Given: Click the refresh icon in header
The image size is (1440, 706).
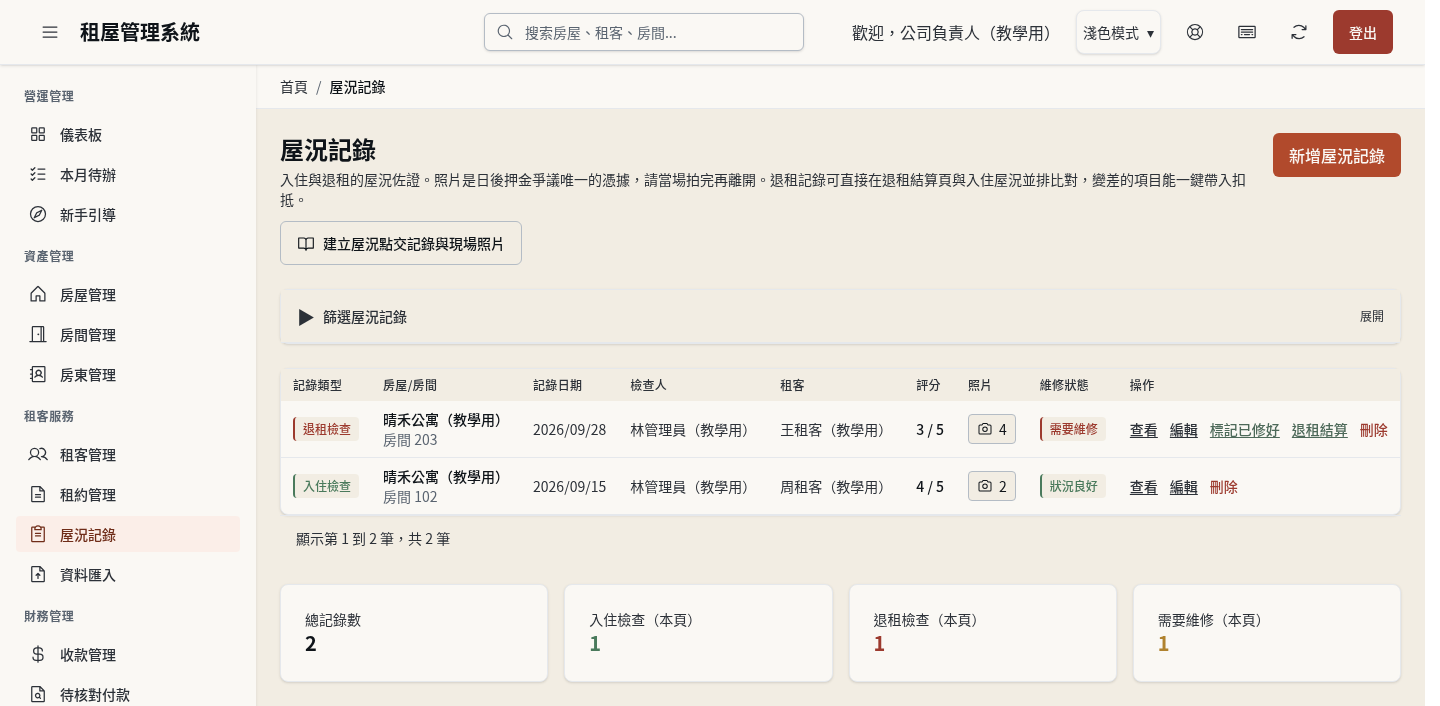Looking at the screenshot, I should [1299, 32].
